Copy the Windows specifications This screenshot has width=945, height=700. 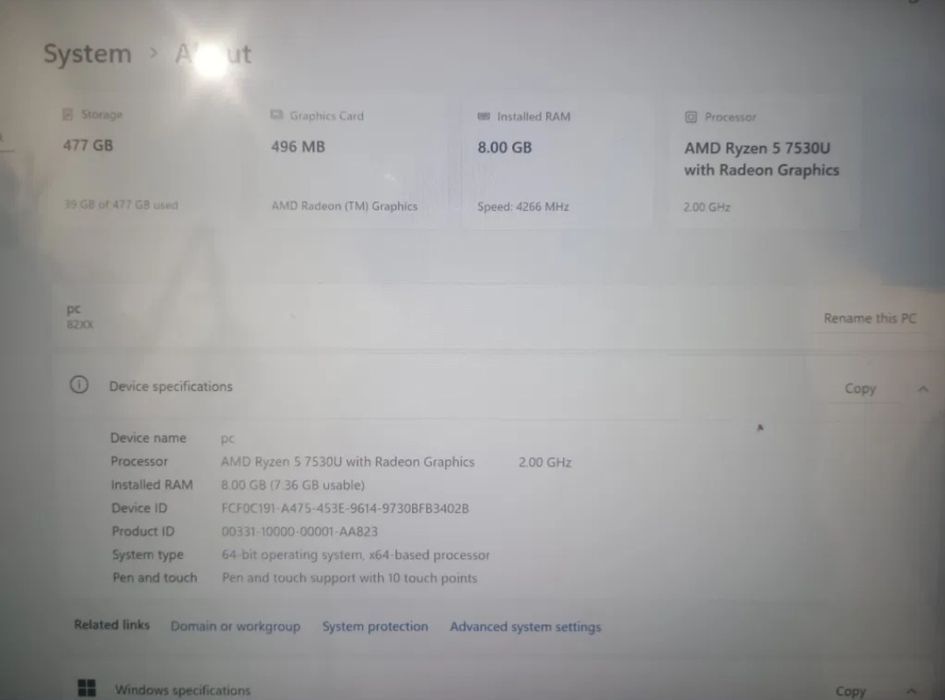[x=850, y=691]
